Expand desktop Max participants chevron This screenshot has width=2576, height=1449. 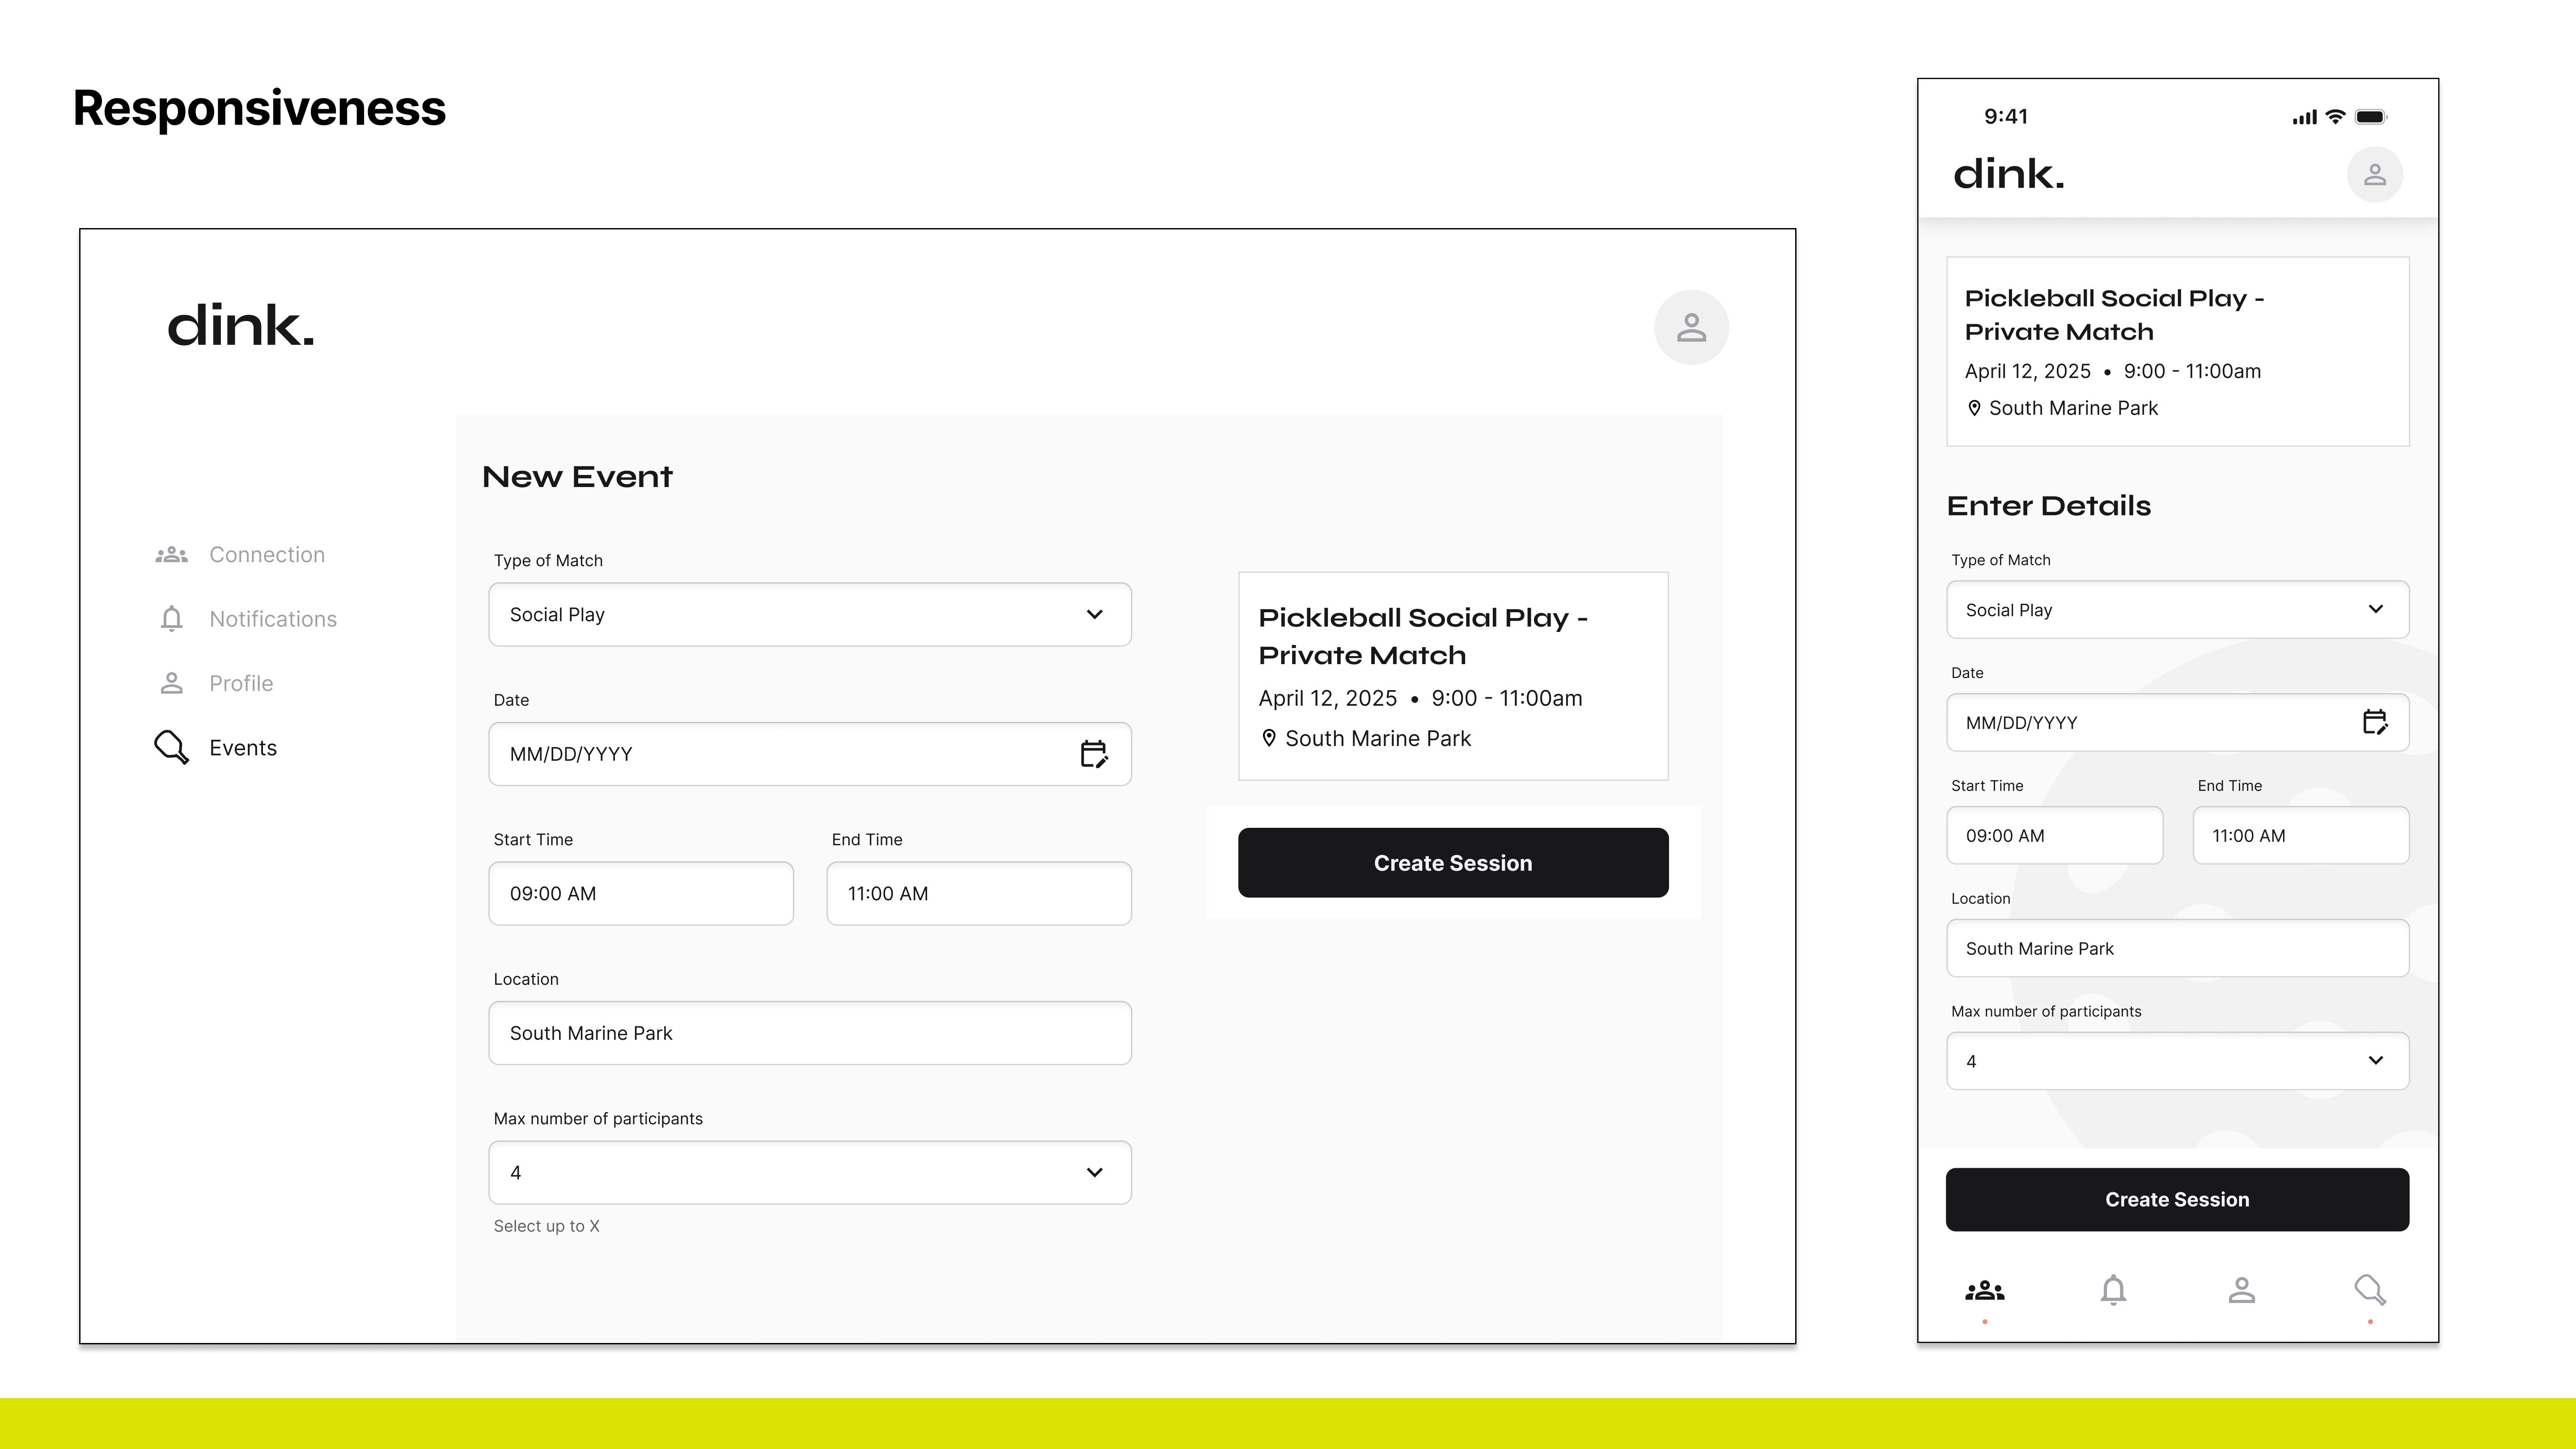[x=1095, y=1172]
